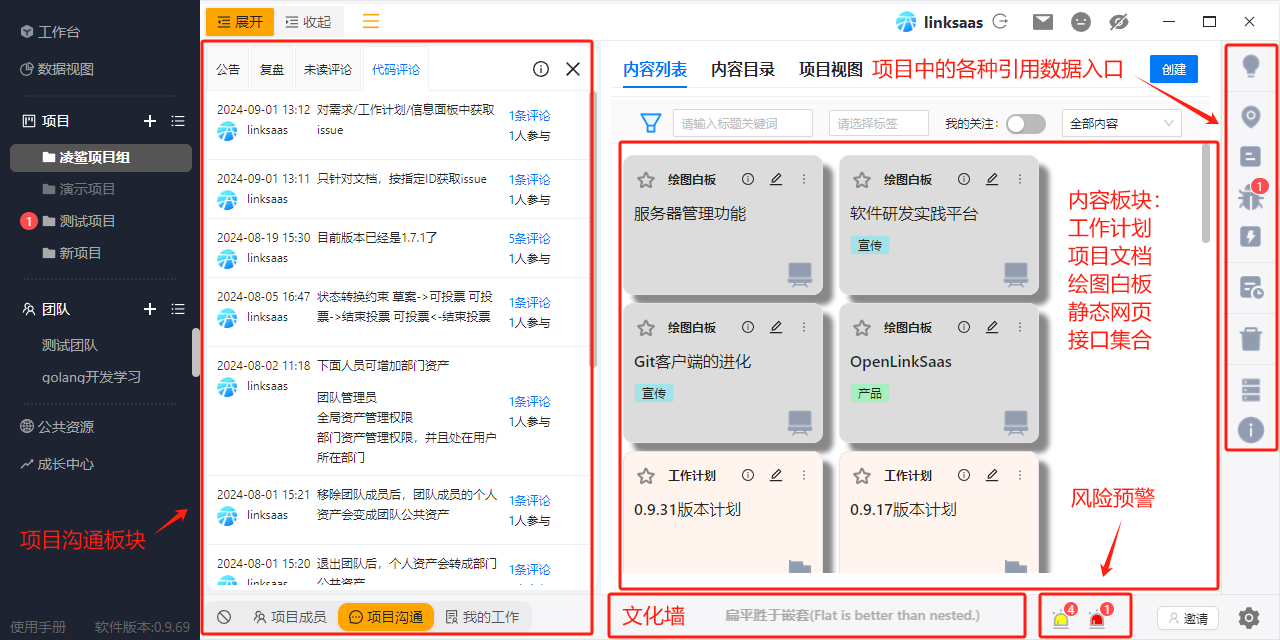Star the 0.9.31版本计划 card
Screen dimensions: 1280x640
(x=646, y=475)
